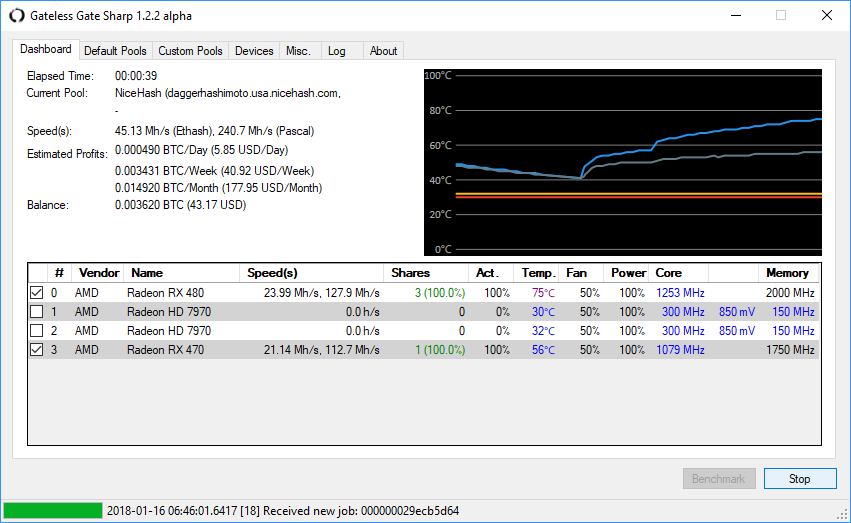Viewport: 851px width, 523px height.
Task: Click the 75°C temperature value
Action: [543, 293]
